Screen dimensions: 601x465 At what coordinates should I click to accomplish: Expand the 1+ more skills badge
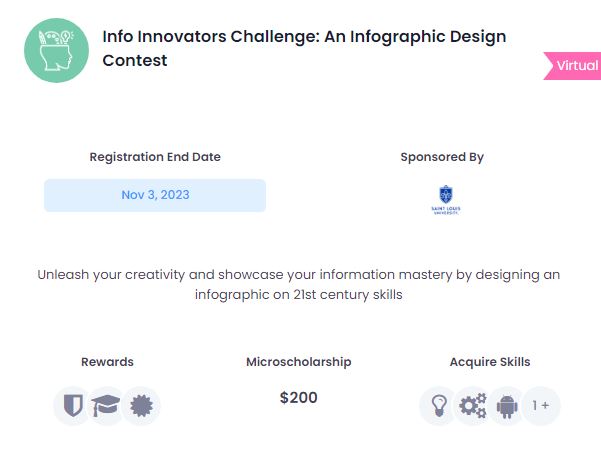tap(541, 406)
